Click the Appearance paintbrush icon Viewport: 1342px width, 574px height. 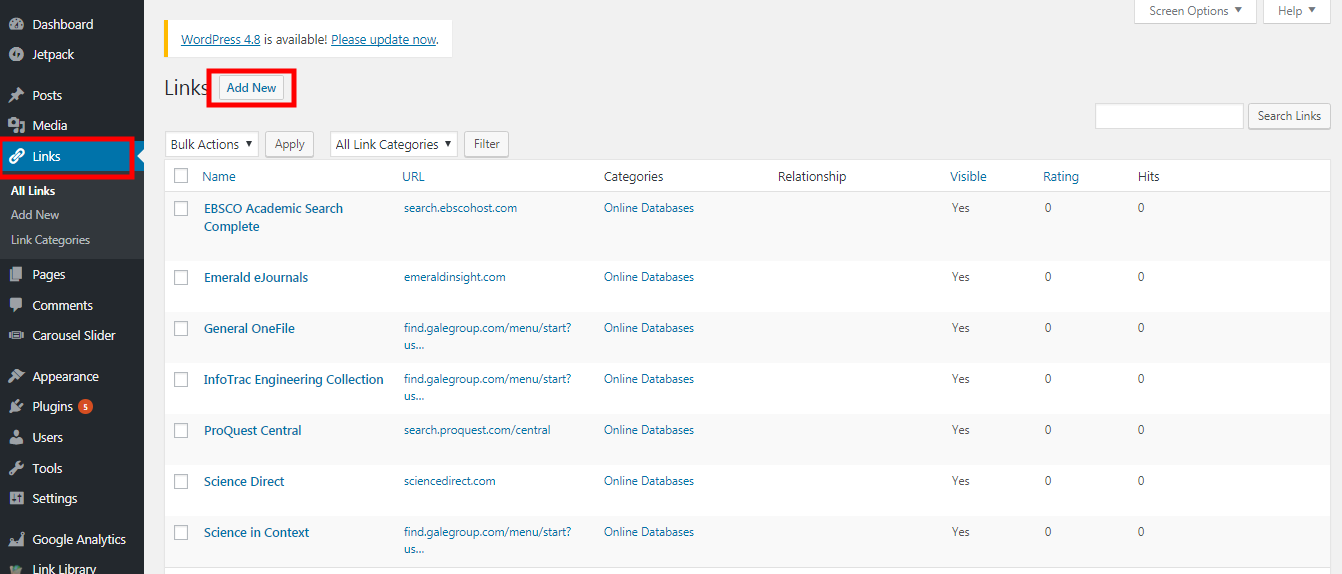[16, 377]
